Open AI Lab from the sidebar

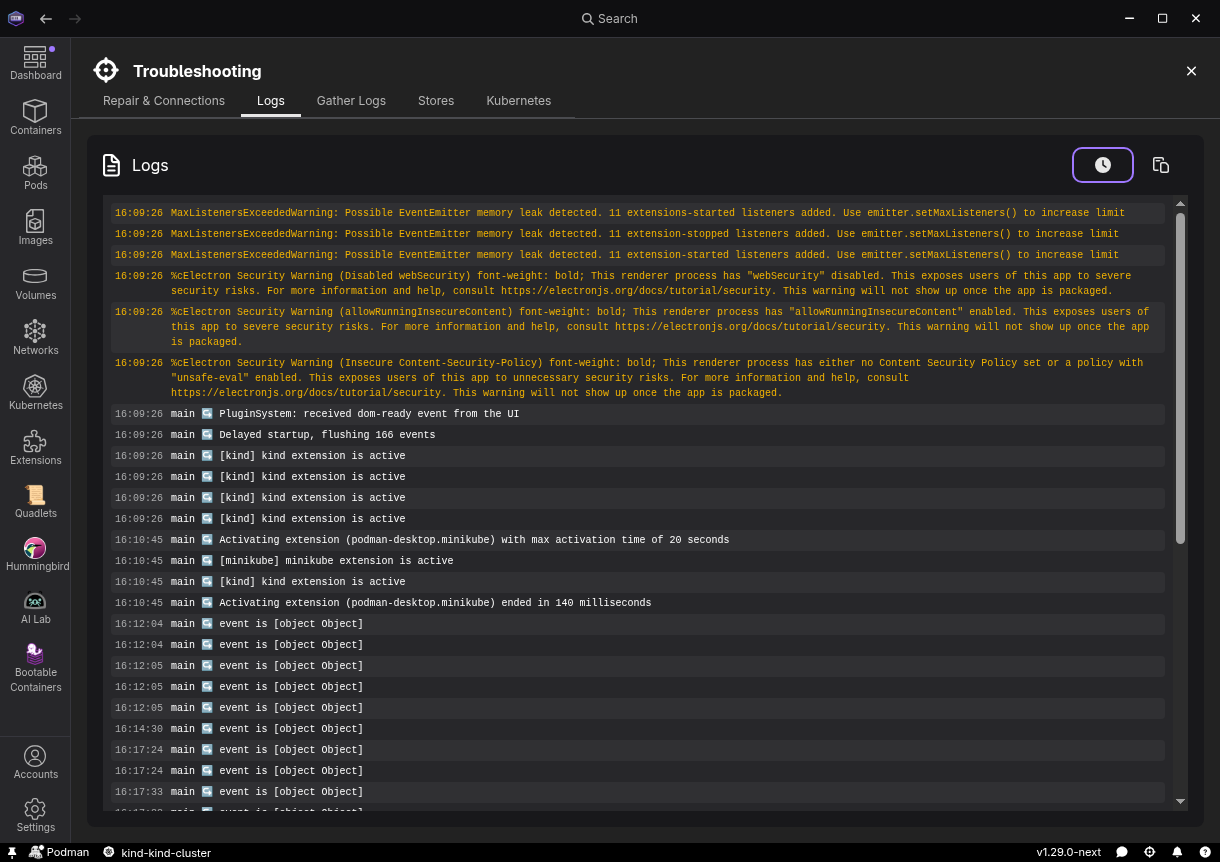pyautogui.click(x=35, y=607)
